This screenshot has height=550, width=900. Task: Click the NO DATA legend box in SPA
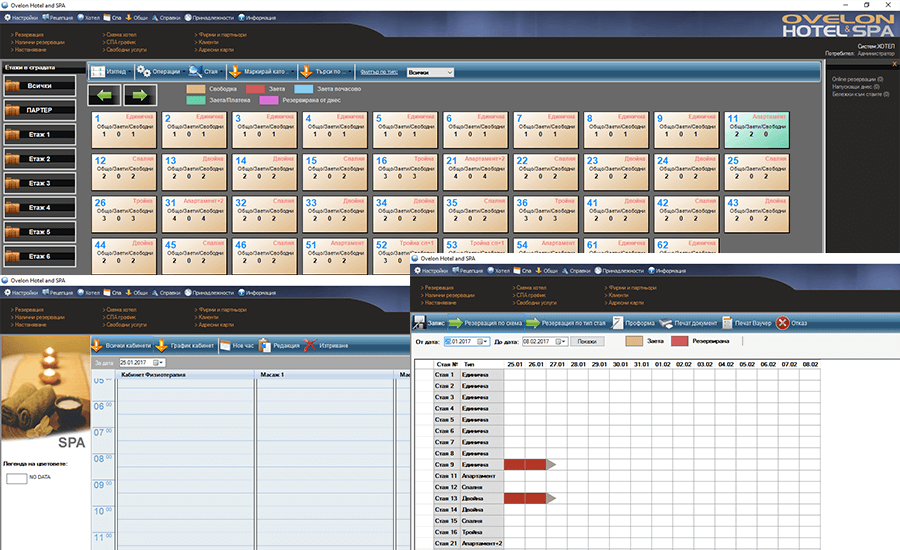[17, 478]
